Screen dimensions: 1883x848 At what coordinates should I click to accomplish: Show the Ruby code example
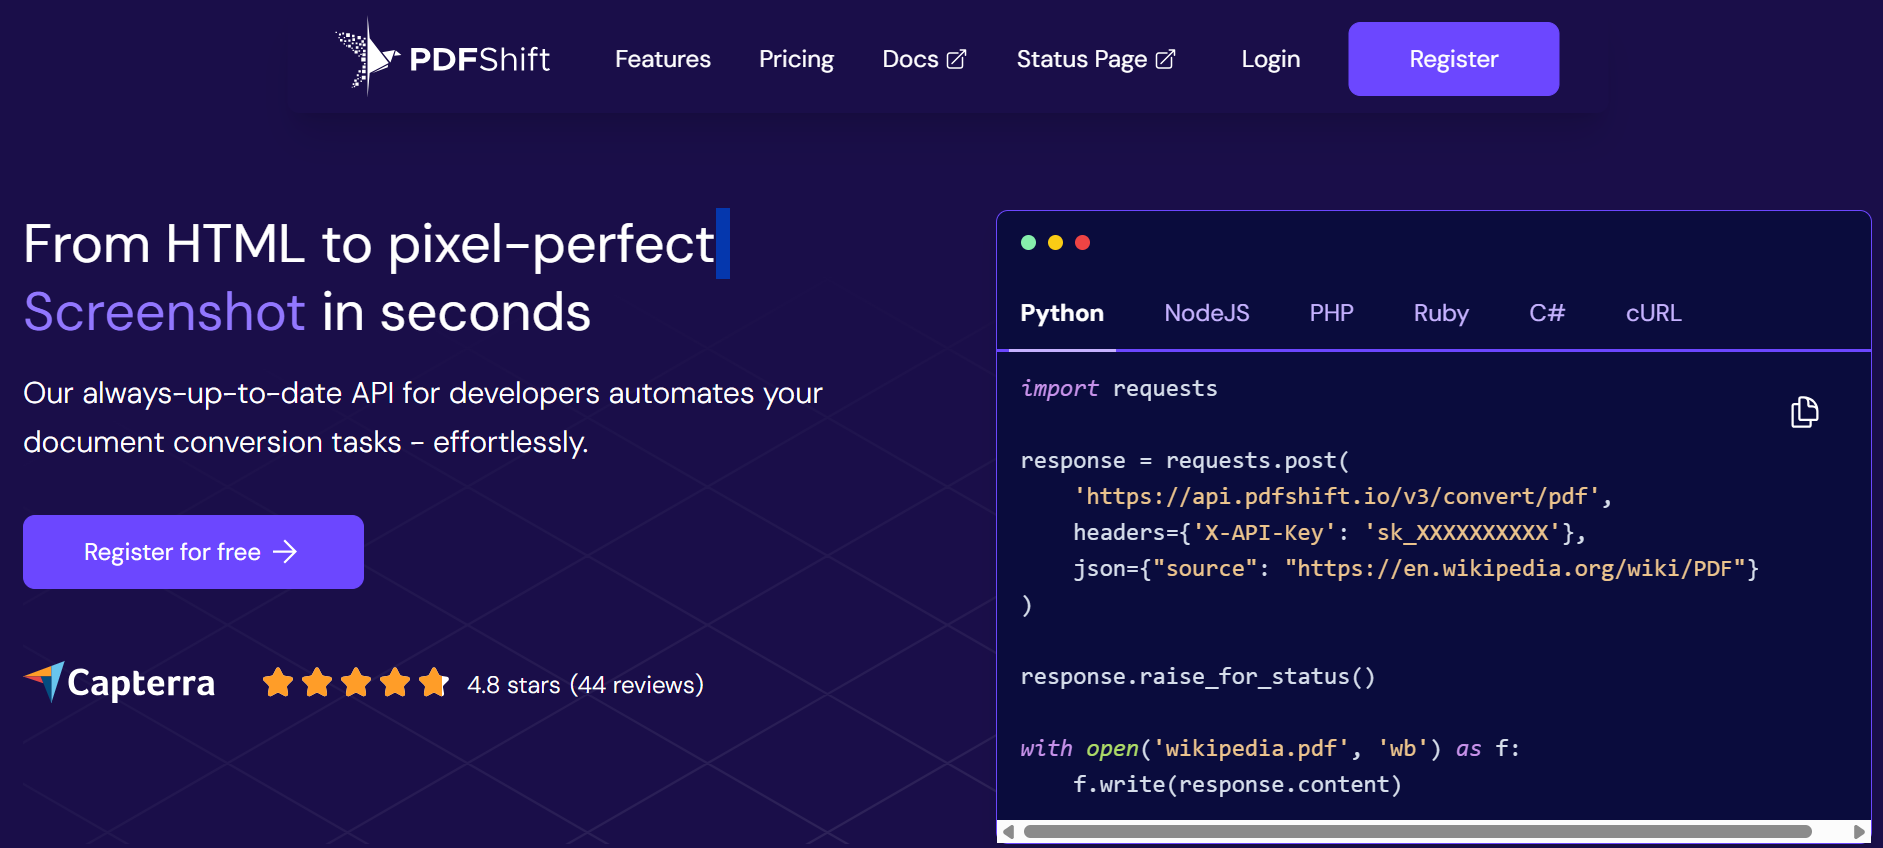(x=1440, y=313)
